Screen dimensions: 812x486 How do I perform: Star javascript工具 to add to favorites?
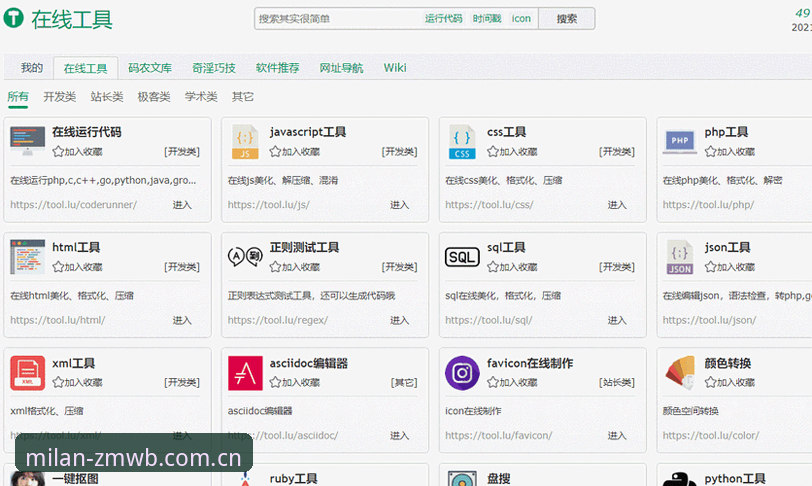coord(275,151)
